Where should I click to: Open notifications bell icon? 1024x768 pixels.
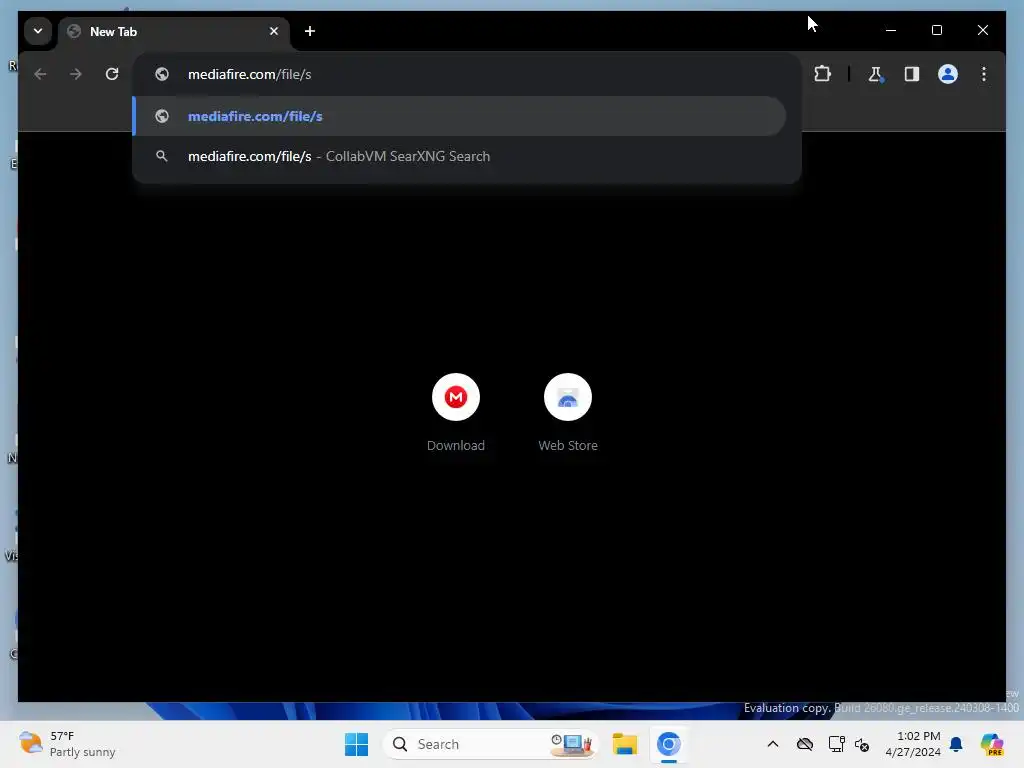(x=956, y=744)
